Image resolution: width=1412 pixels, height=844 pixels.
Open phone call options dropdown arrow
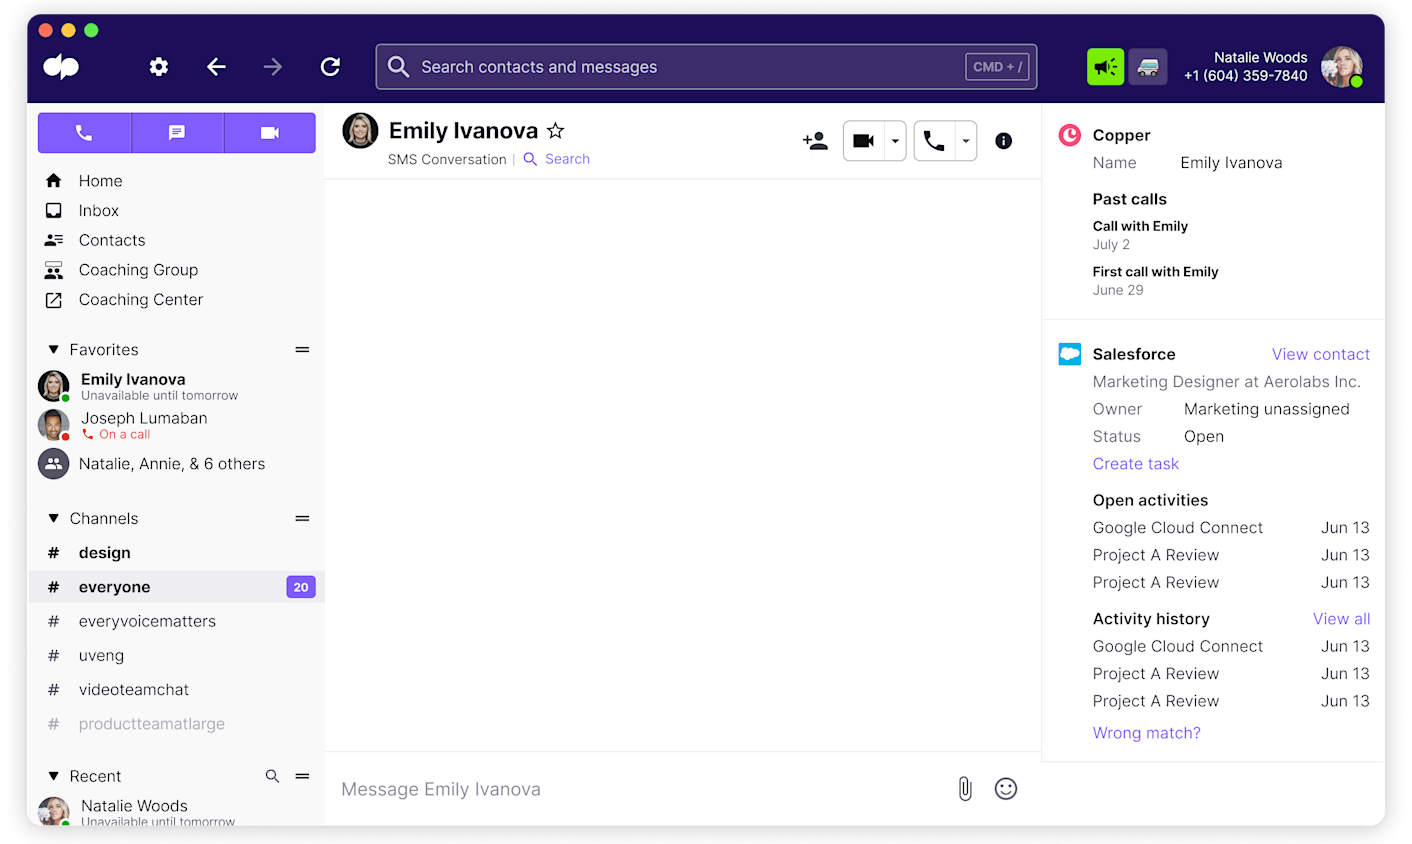coord(966,141)
